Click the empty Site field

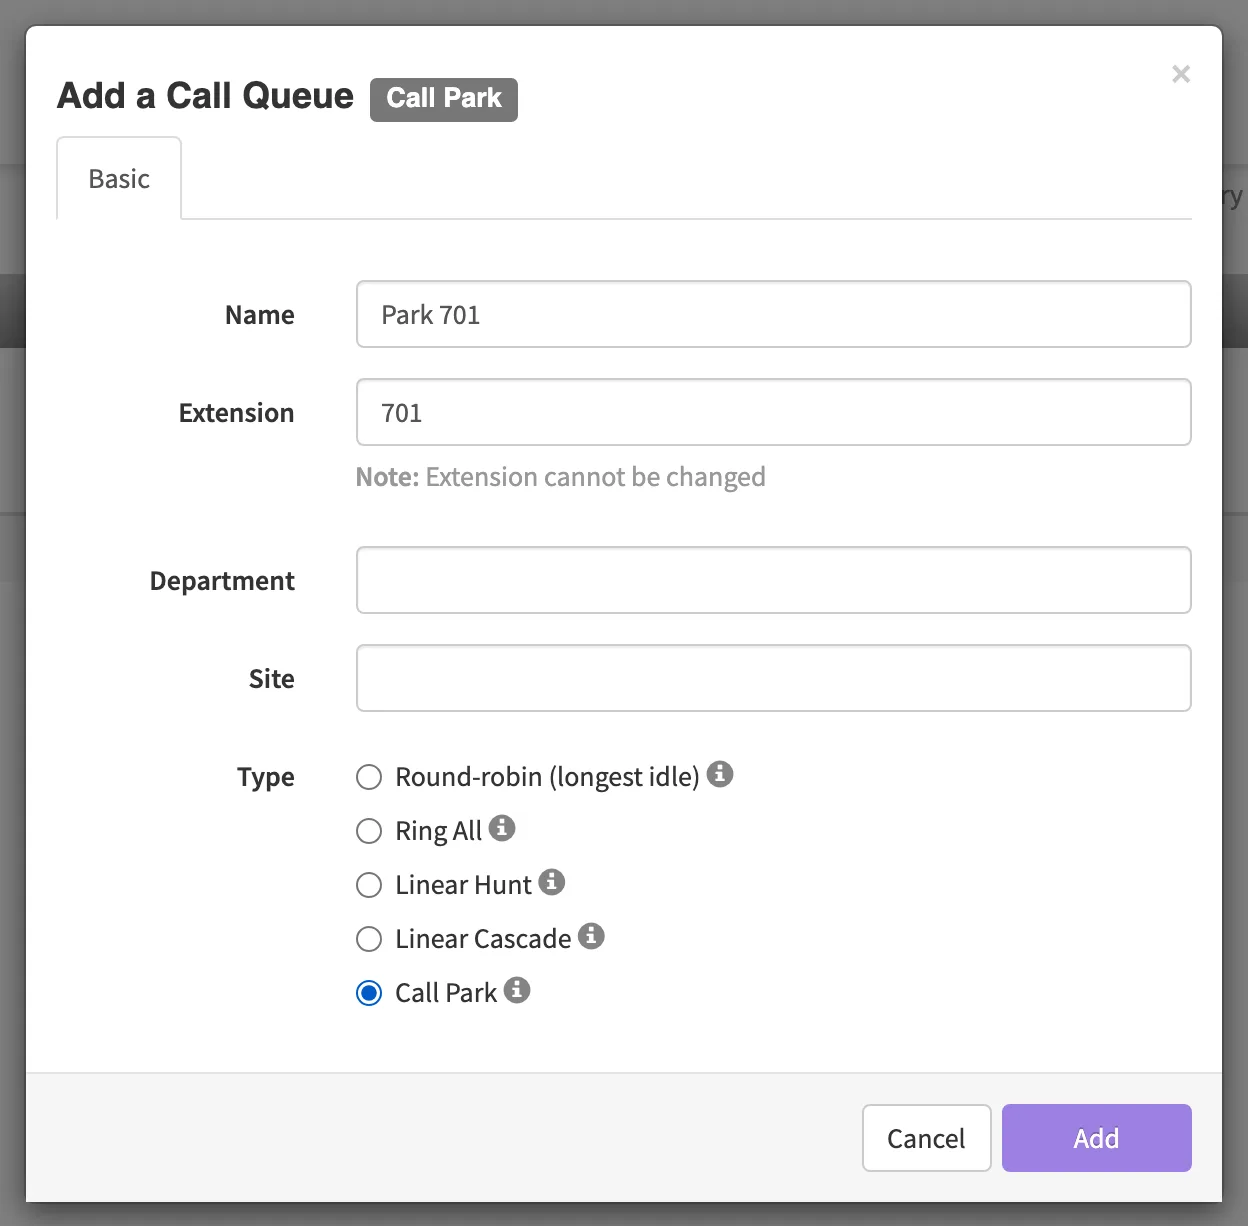(773, 678)
